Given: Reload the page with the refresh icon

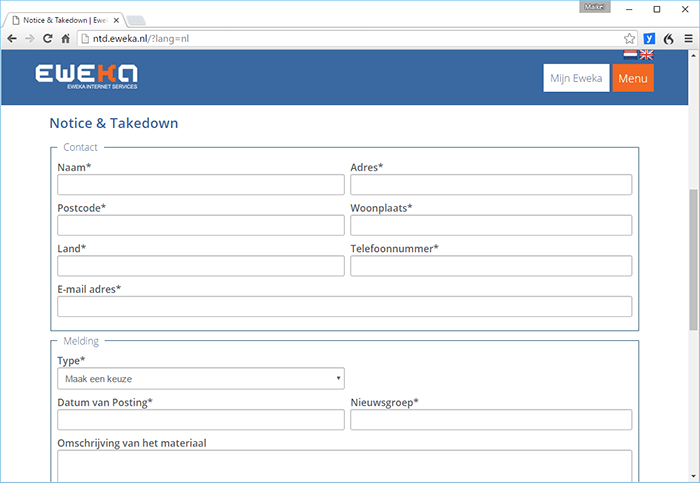Looking at the screenshot, I should [x=48, y=39].
